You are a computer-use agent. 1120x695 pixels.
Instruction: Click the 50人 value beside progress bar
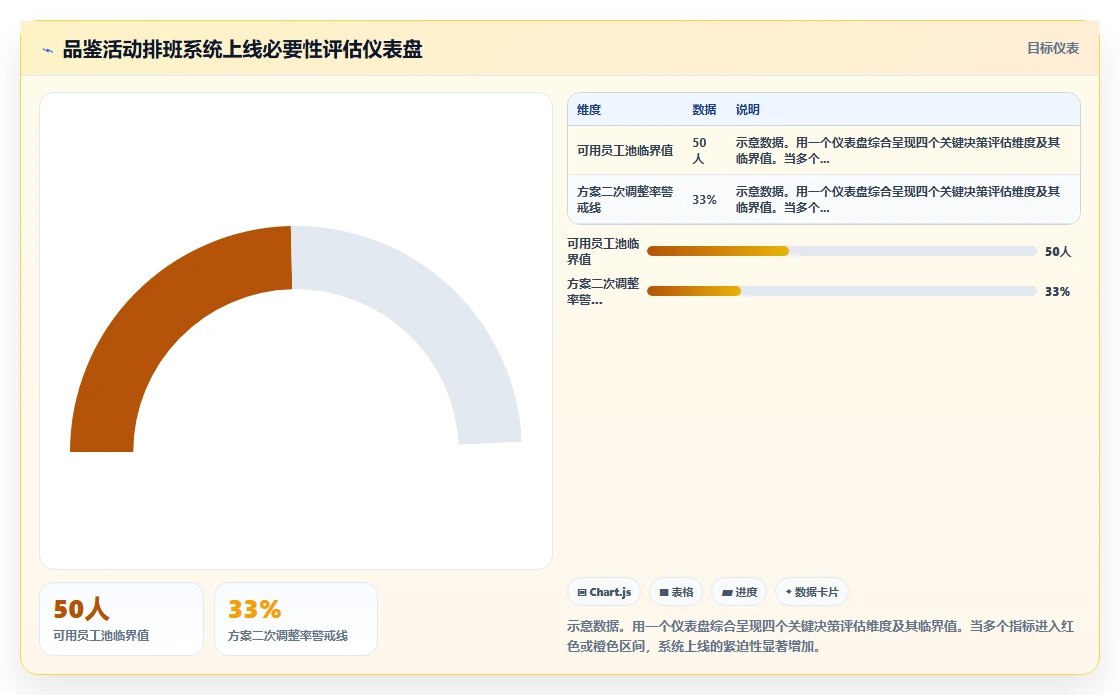click(x=1058, y=251)
